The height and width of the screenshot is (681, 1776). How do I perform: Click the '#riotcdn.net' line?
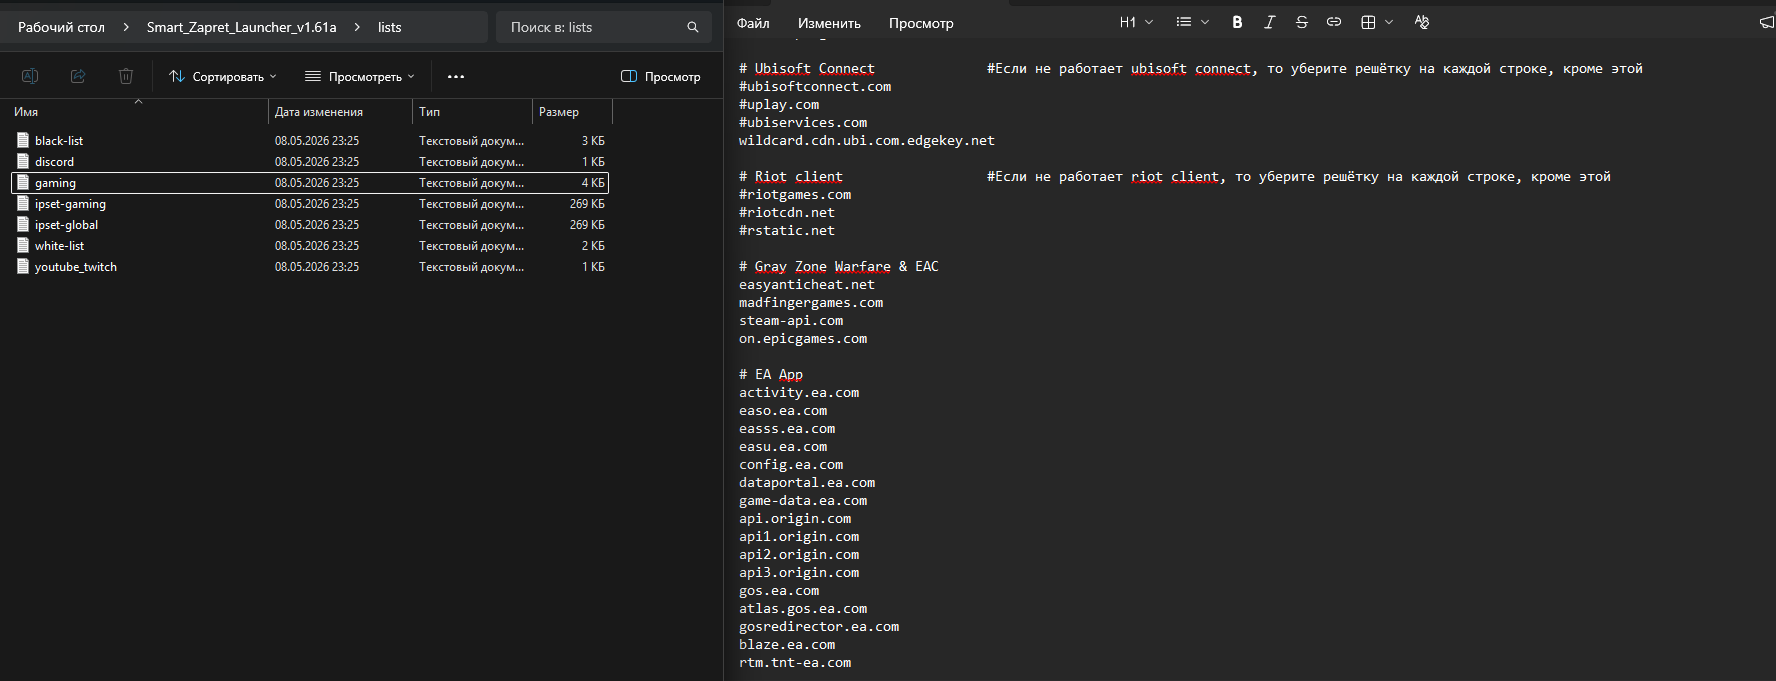(x=787, y=212)
